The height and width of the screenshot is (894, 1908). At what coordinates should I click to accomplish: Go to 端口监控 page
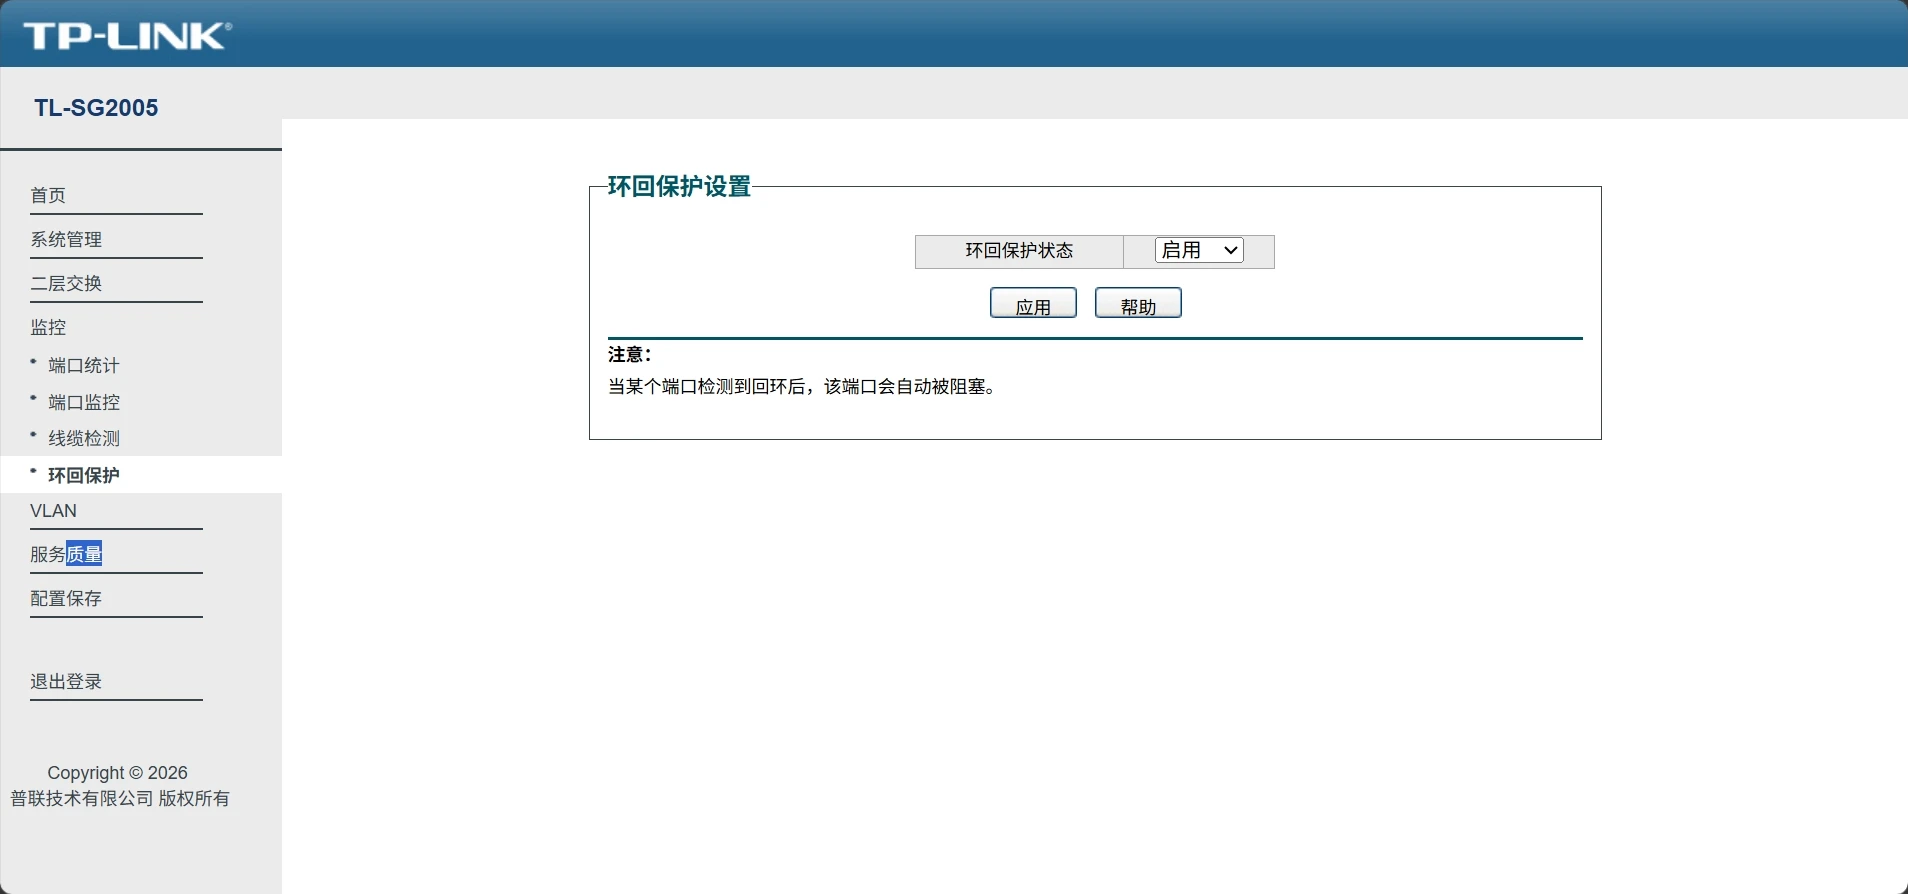coord(84,402)
